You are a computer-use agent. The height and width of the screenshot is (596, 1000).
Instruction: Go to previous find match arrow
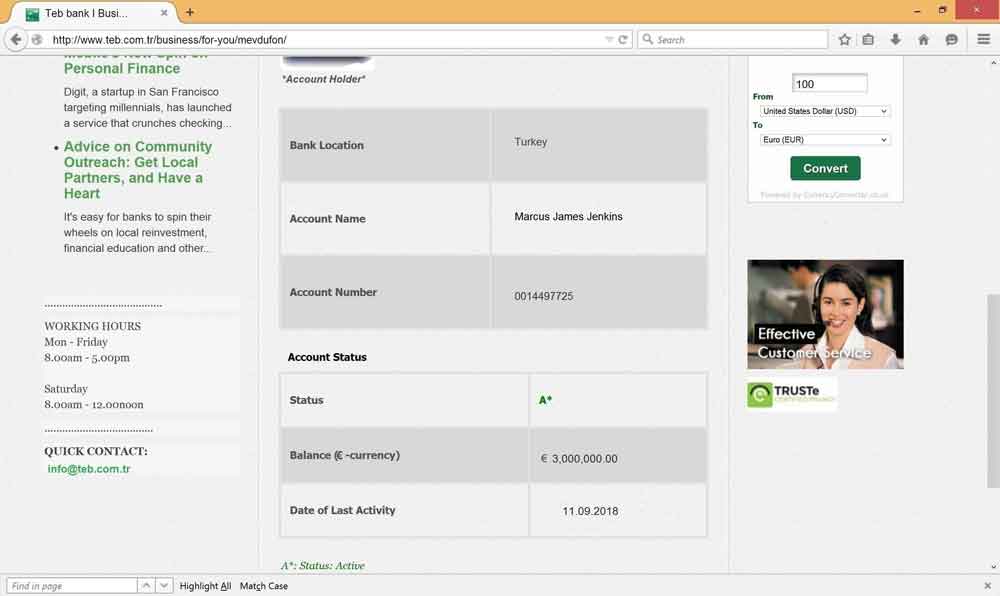tap(146, 586)
